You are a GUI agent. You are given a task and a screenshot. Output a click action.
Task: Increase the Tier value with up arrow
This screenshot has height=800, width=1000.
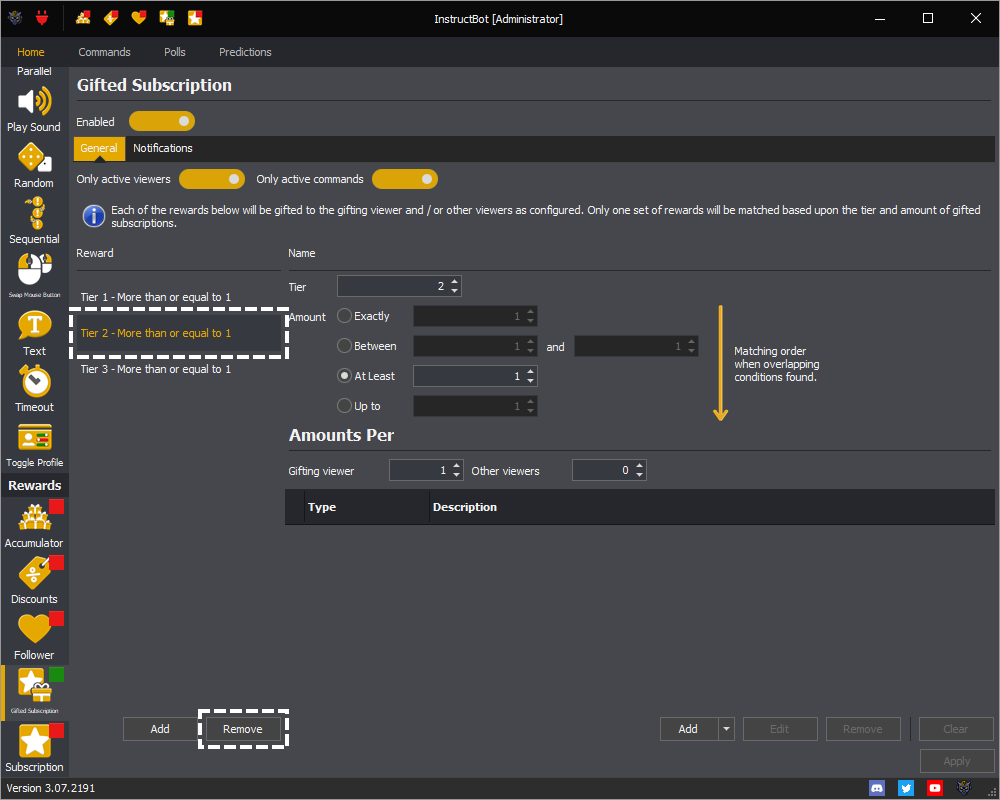click(x=455, y=281)
